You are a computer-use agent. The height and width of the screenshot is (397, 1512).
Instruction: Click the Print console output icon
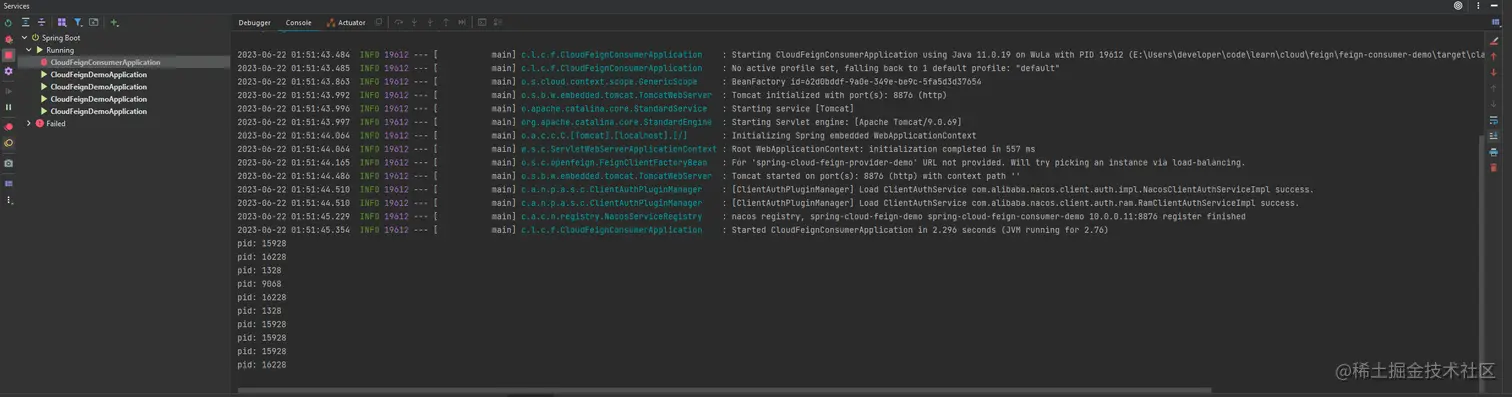1494,152
